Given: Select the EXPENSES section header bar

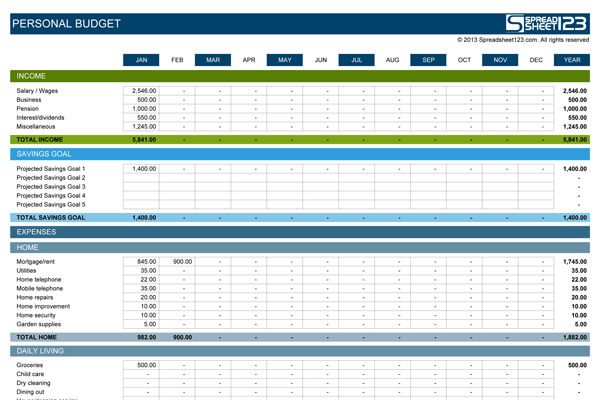Looking at the screenshot, I should [300, 232].
